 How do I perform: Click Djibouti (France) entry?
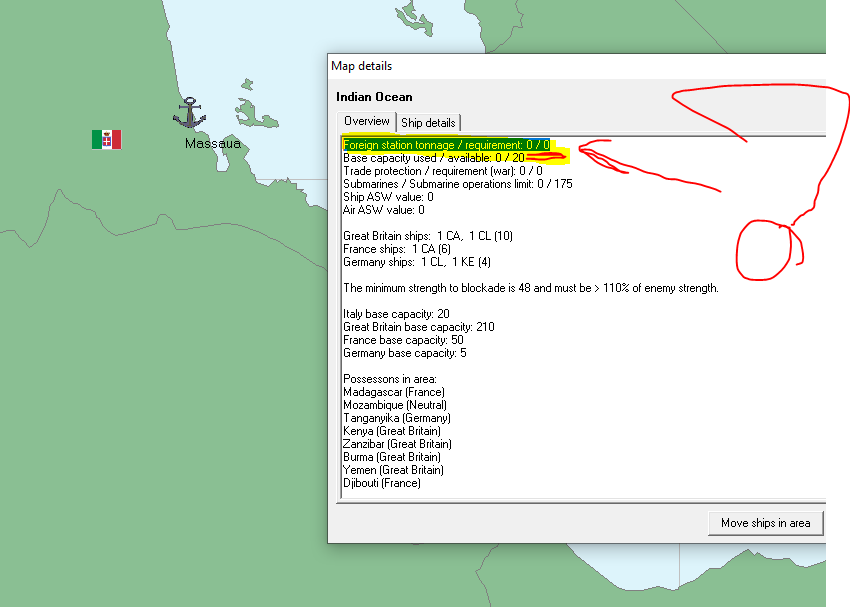382,483
